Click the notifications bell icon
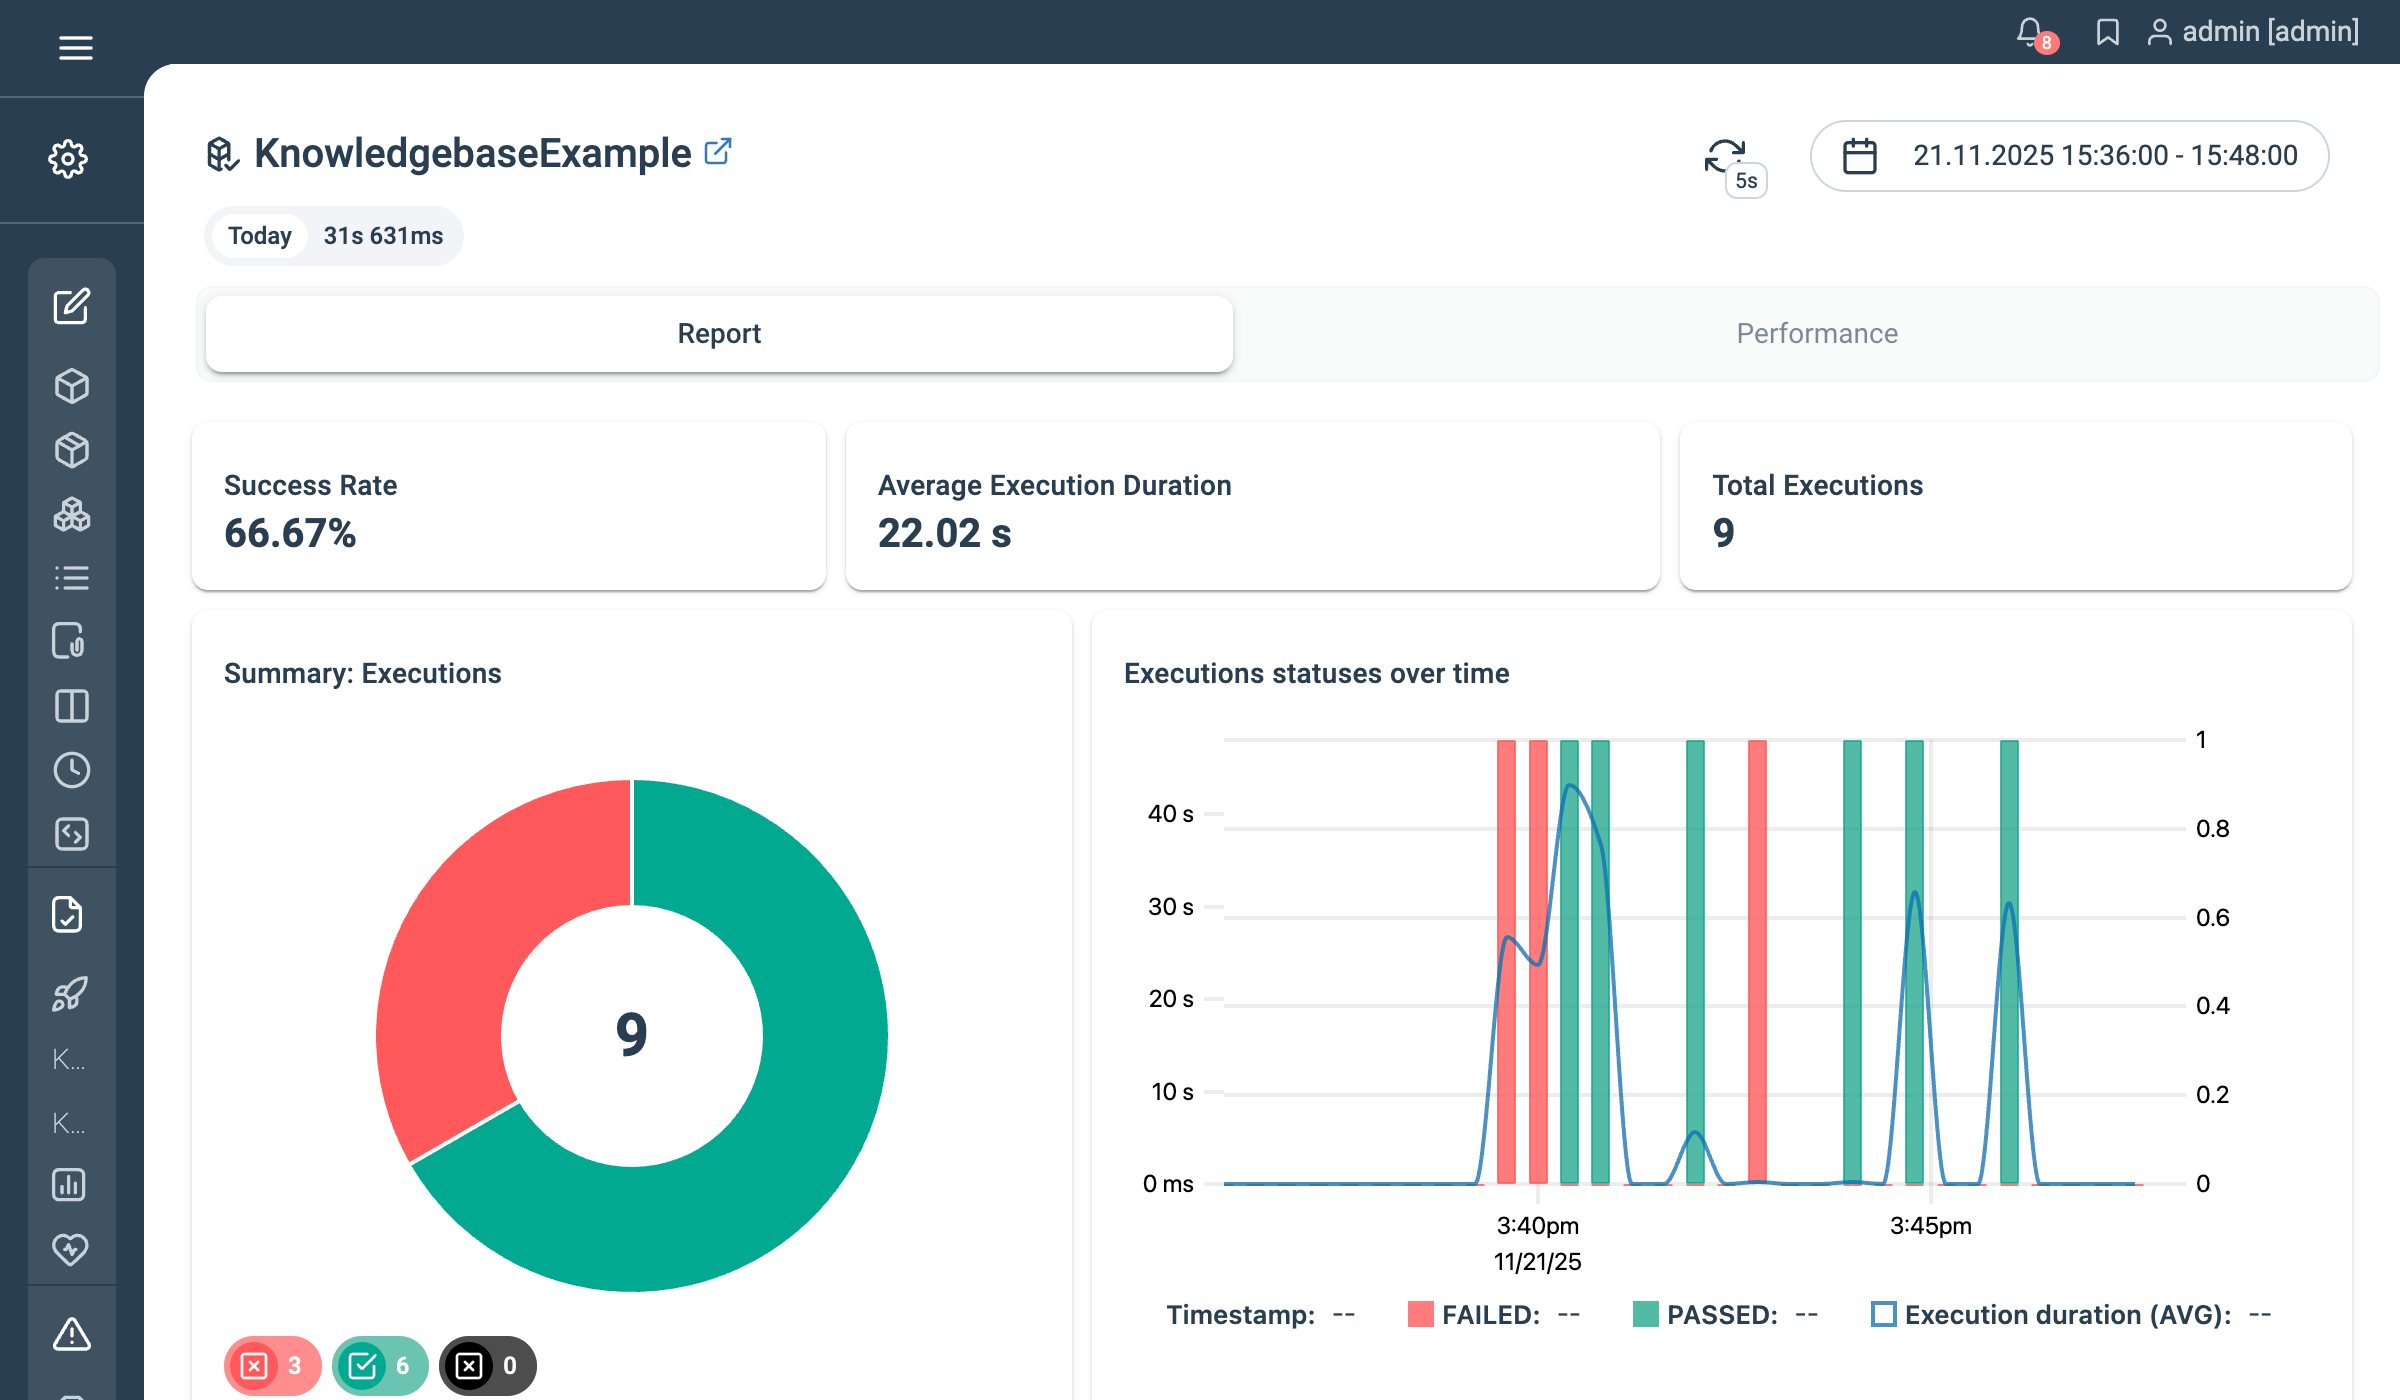 [x=2030, y=32]
